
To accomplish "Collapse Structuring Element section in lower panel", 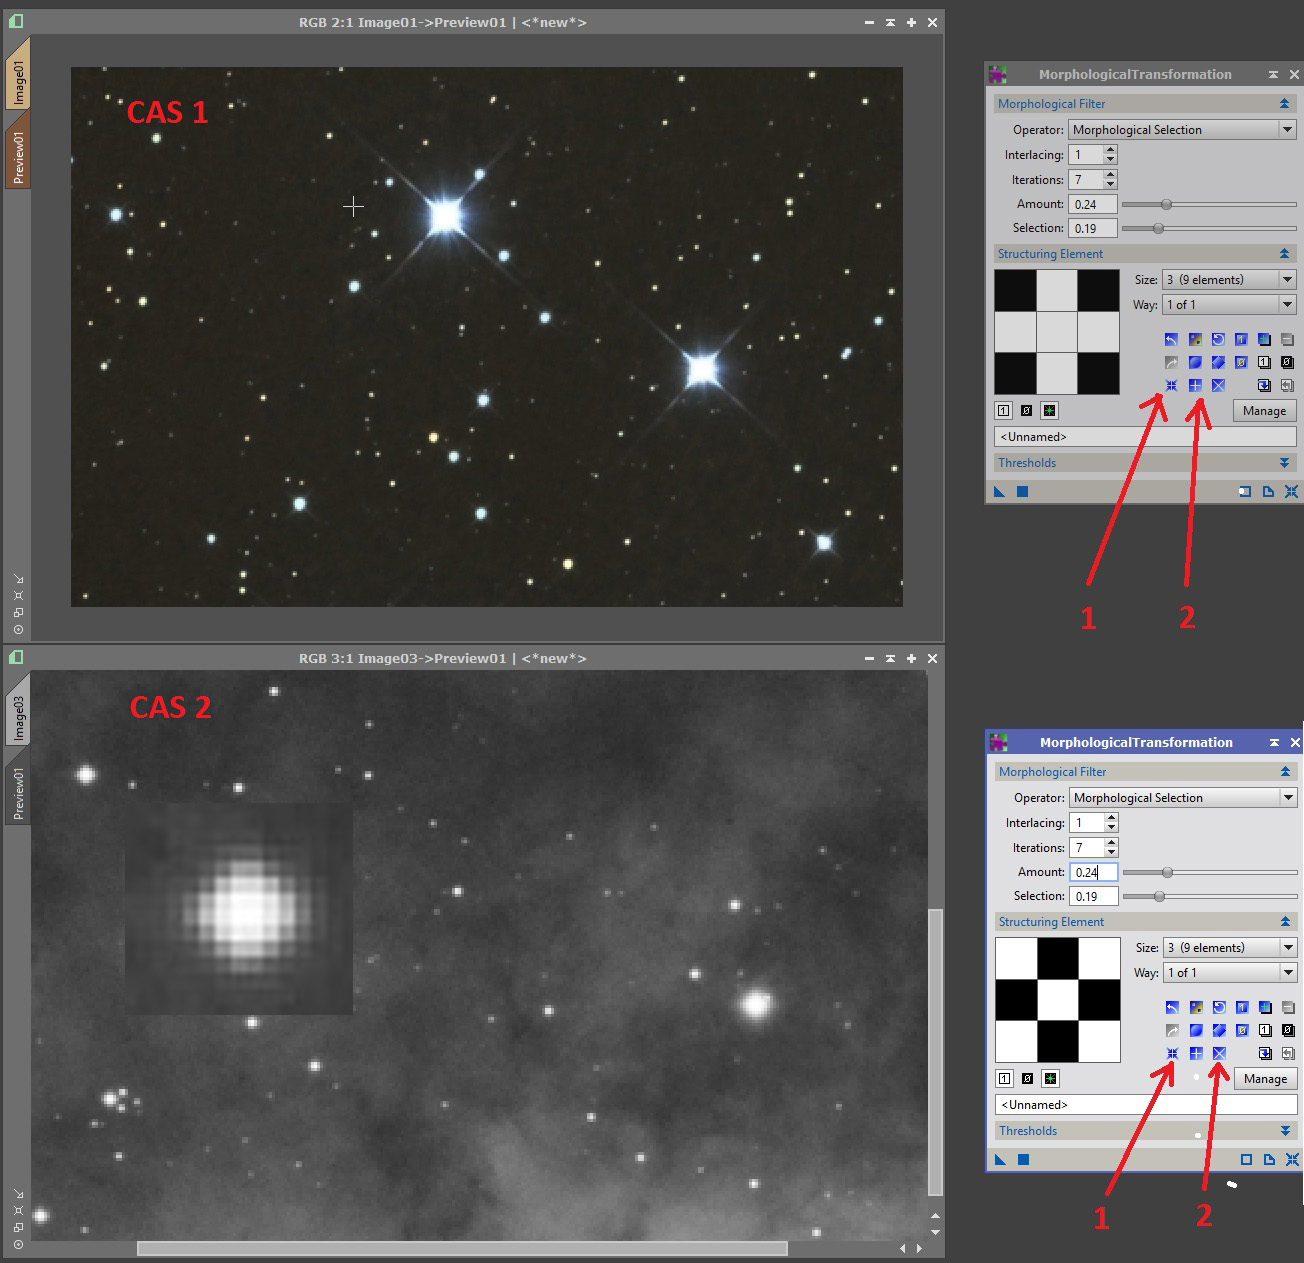I will coord(1285,922).
